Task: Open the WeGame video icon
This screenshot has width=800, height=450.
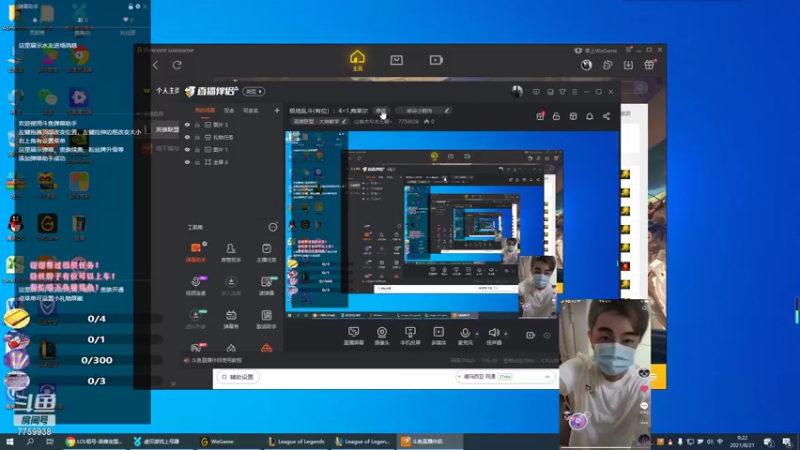Action: click(x=436, y=60)
